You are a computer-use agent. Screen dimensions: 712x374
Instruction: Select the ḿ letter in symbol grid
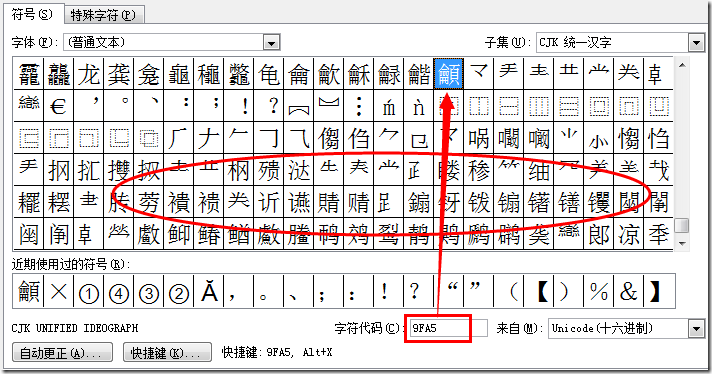coord(389,106)
